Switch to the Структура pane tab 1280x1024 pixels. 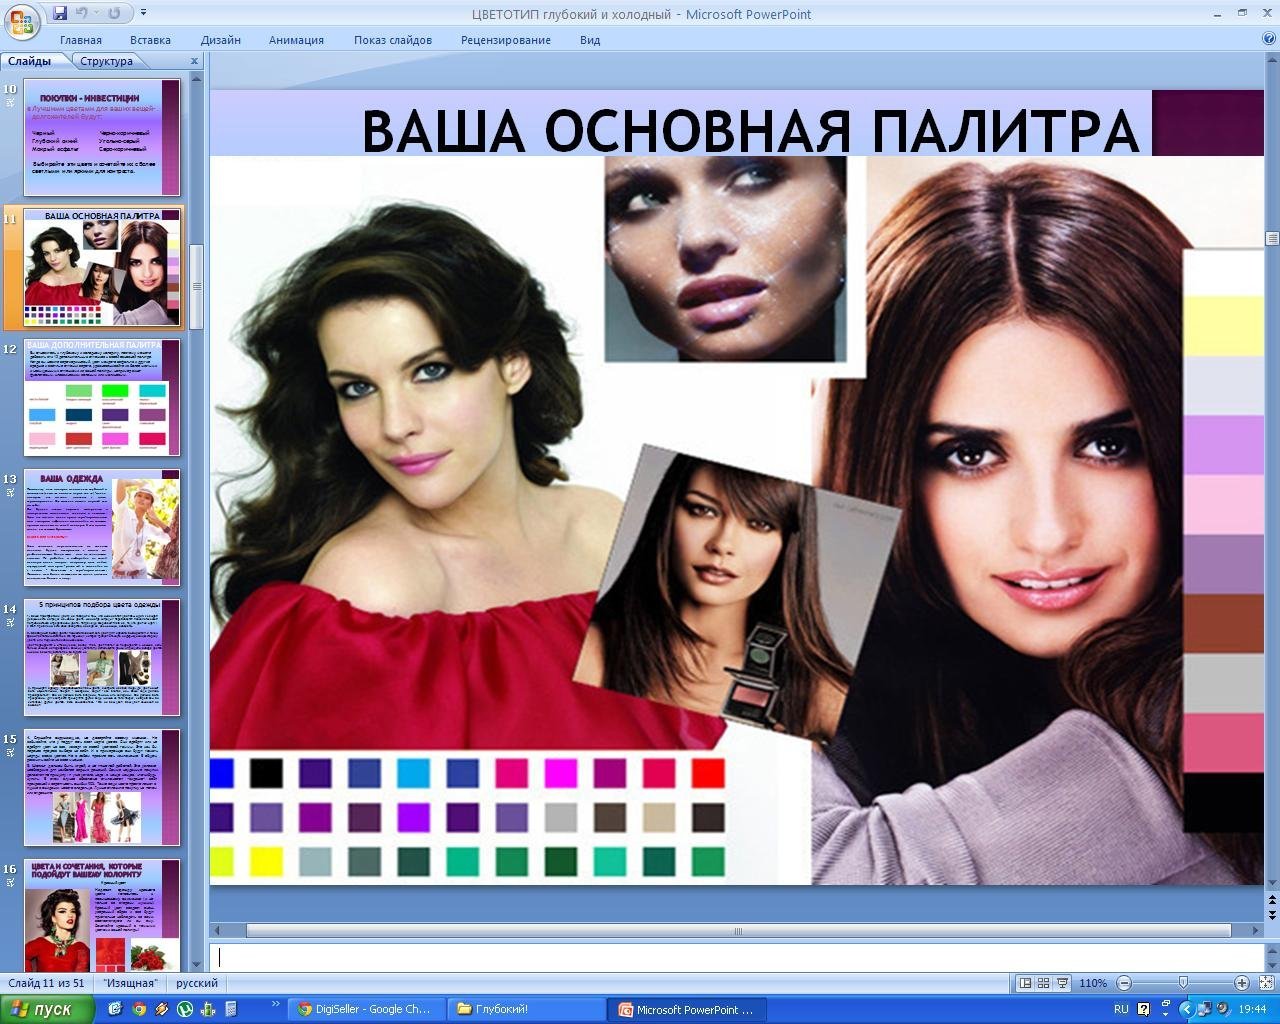click(106, 61)
